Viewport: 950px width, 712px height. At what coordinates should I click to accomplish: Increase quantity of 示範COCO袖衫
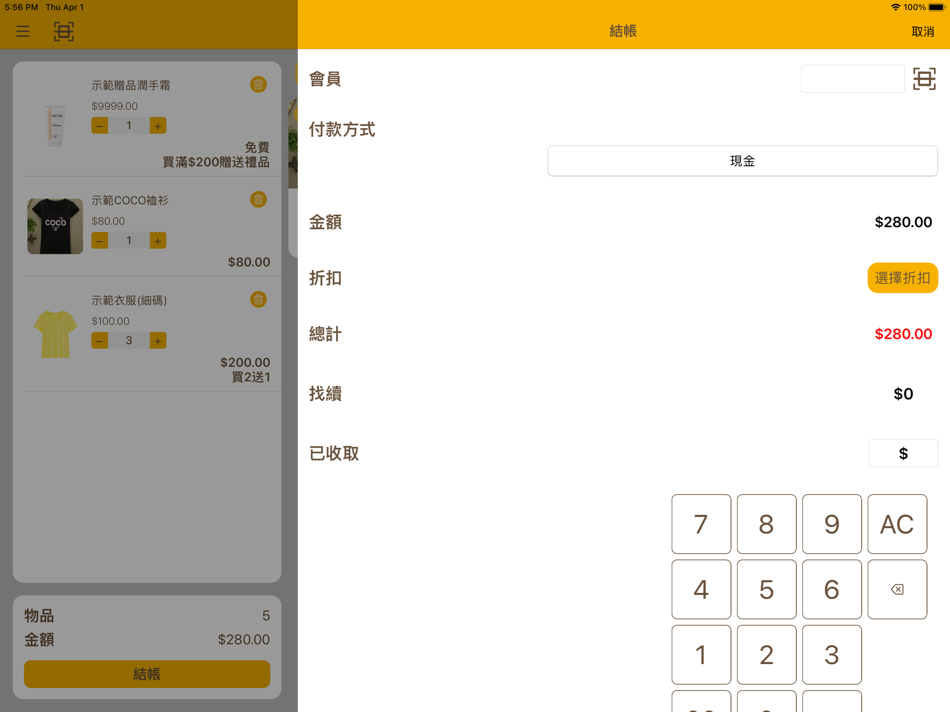click(x=158, y=241)
